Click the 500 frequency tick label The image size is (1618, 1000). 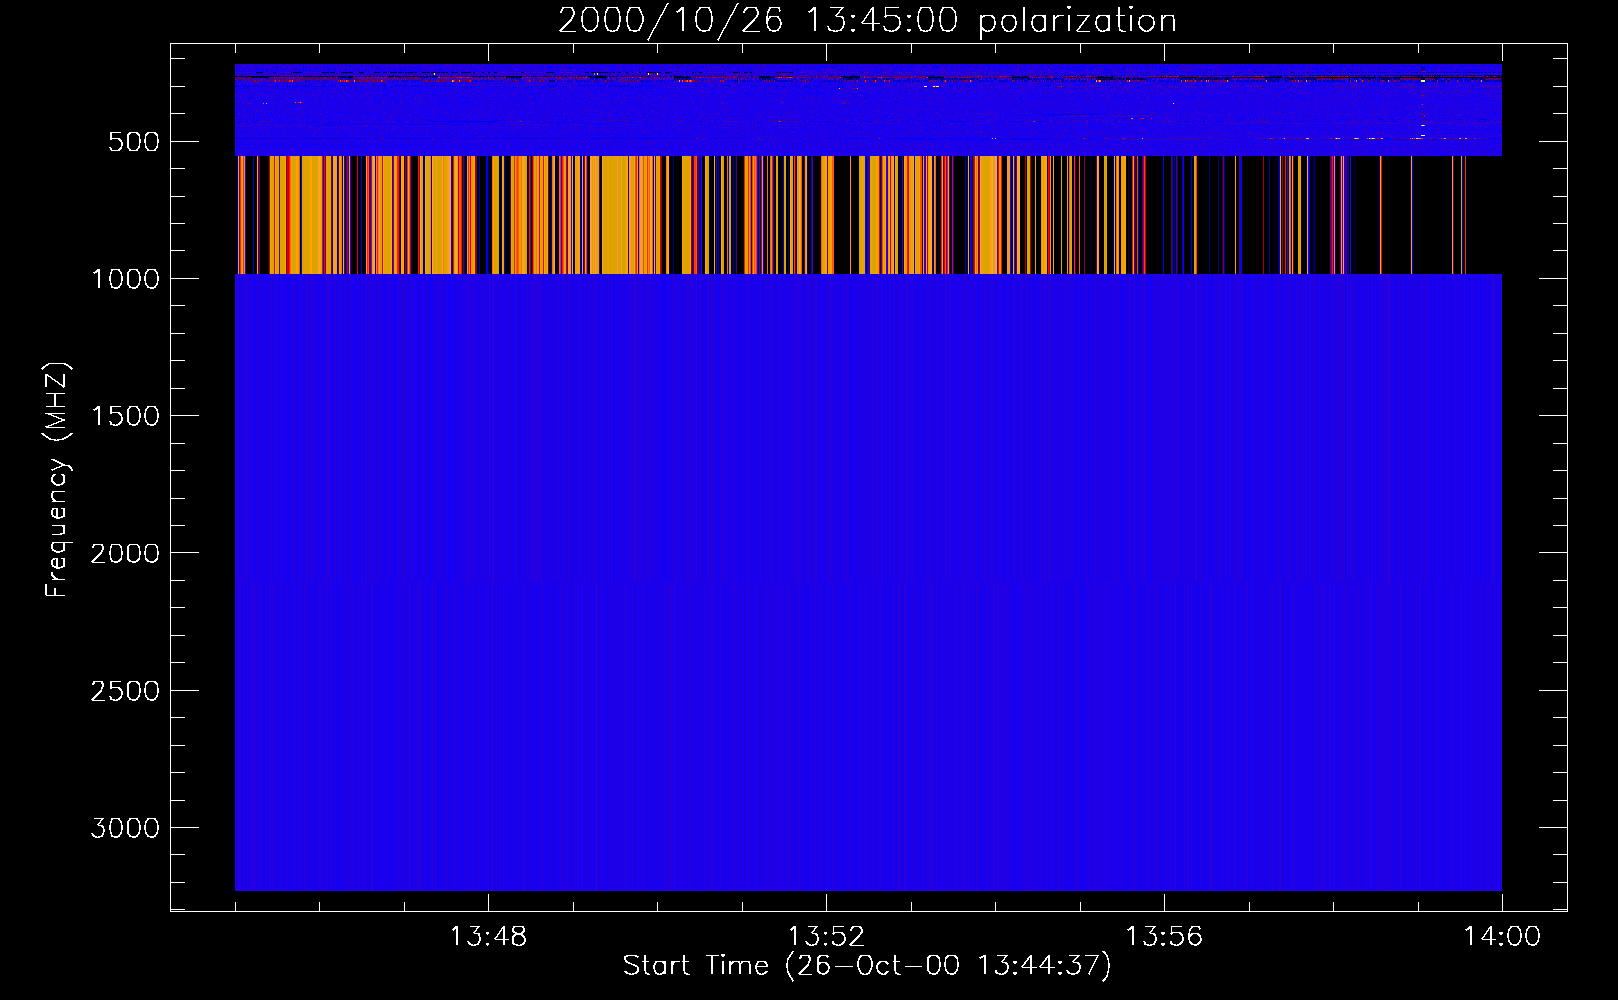tap(134, 142)
